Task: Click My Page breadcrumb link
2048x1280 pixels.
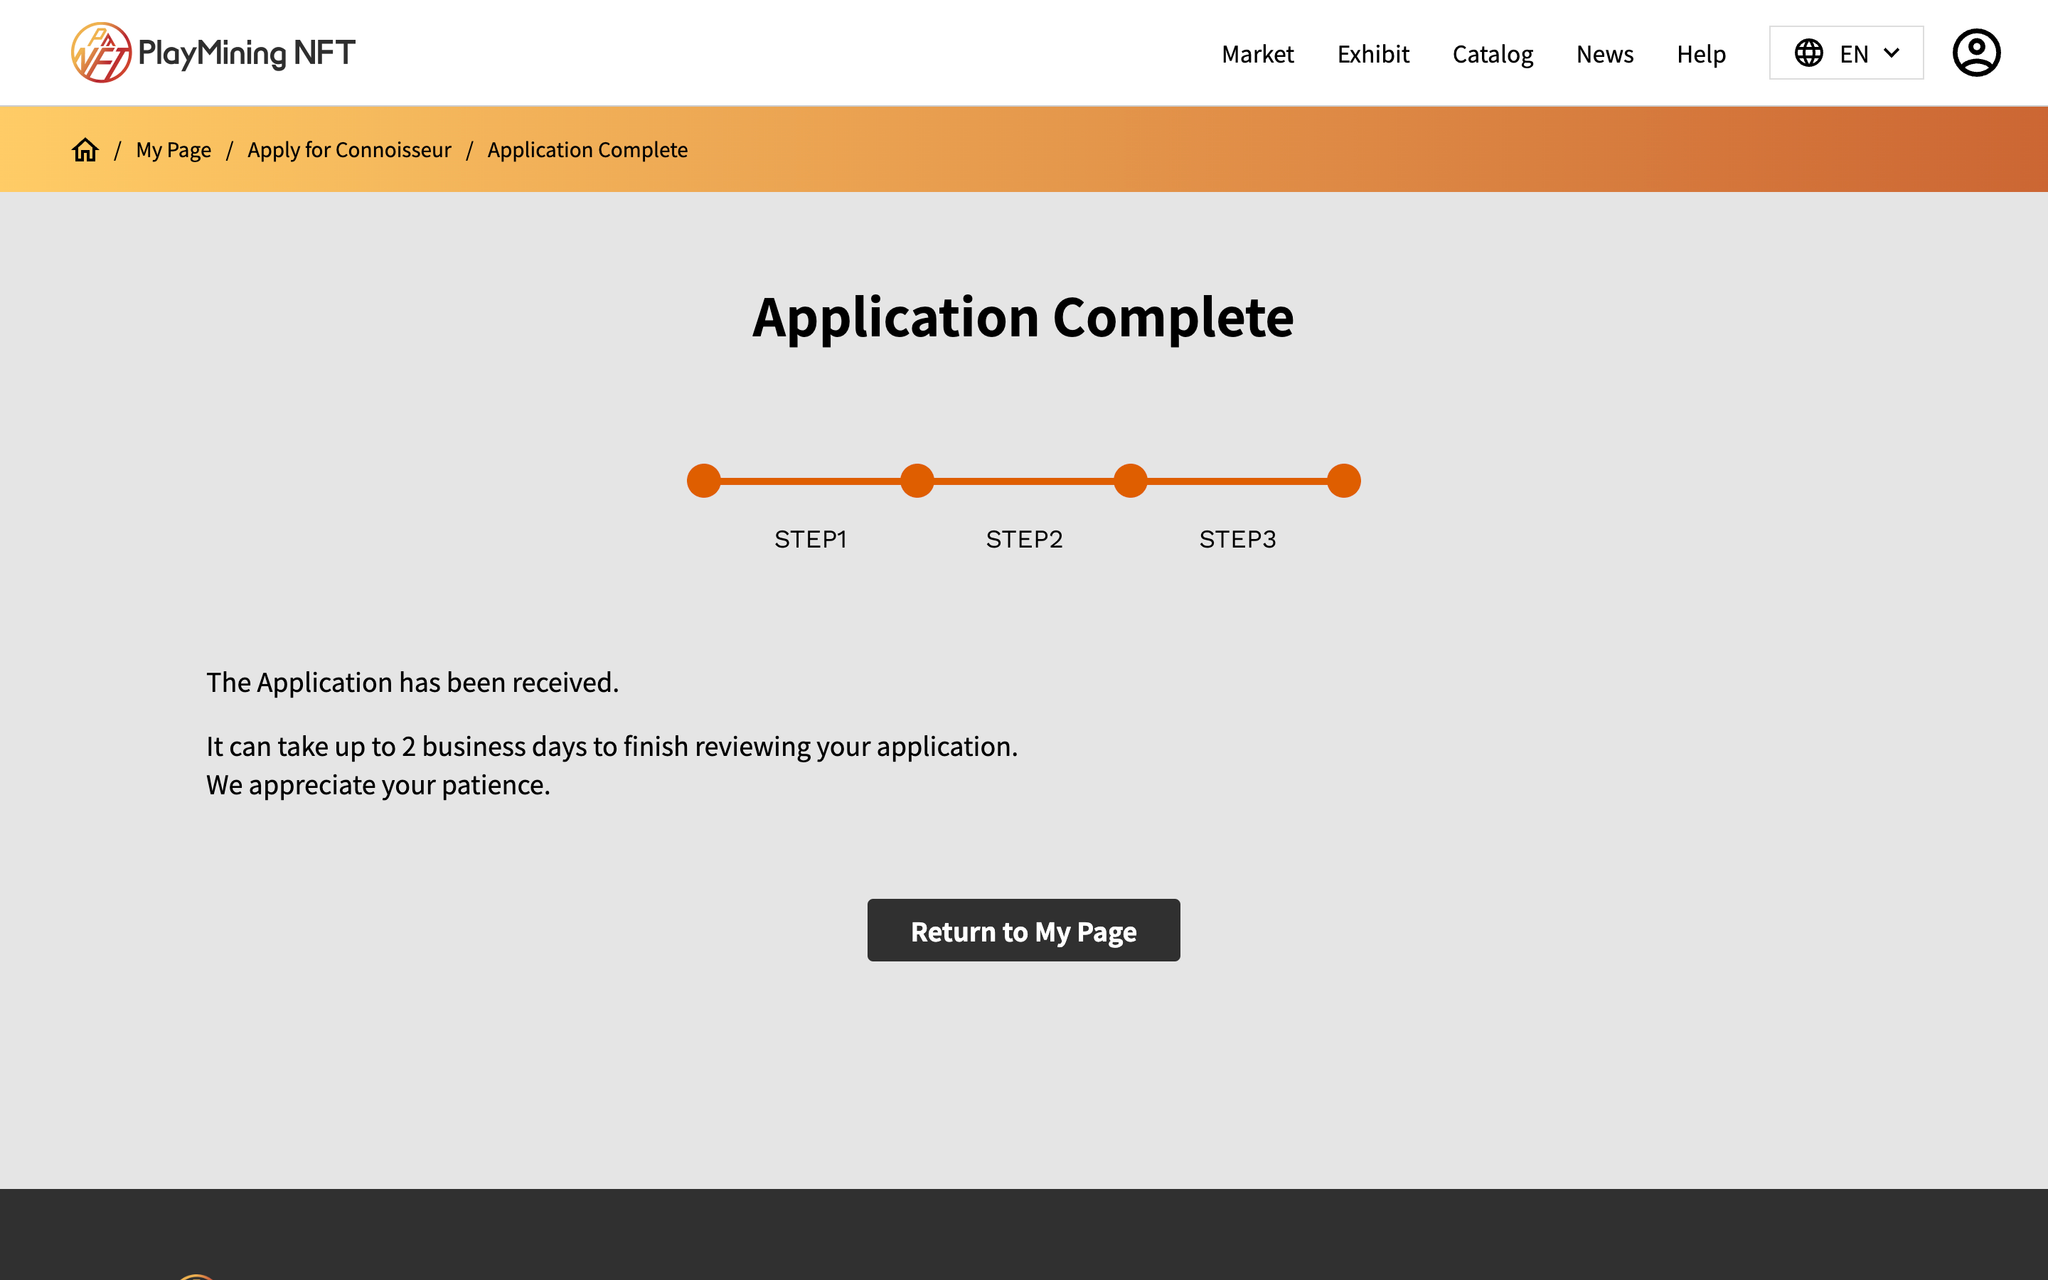Action: pyautogui.click(x=173, y=150)
